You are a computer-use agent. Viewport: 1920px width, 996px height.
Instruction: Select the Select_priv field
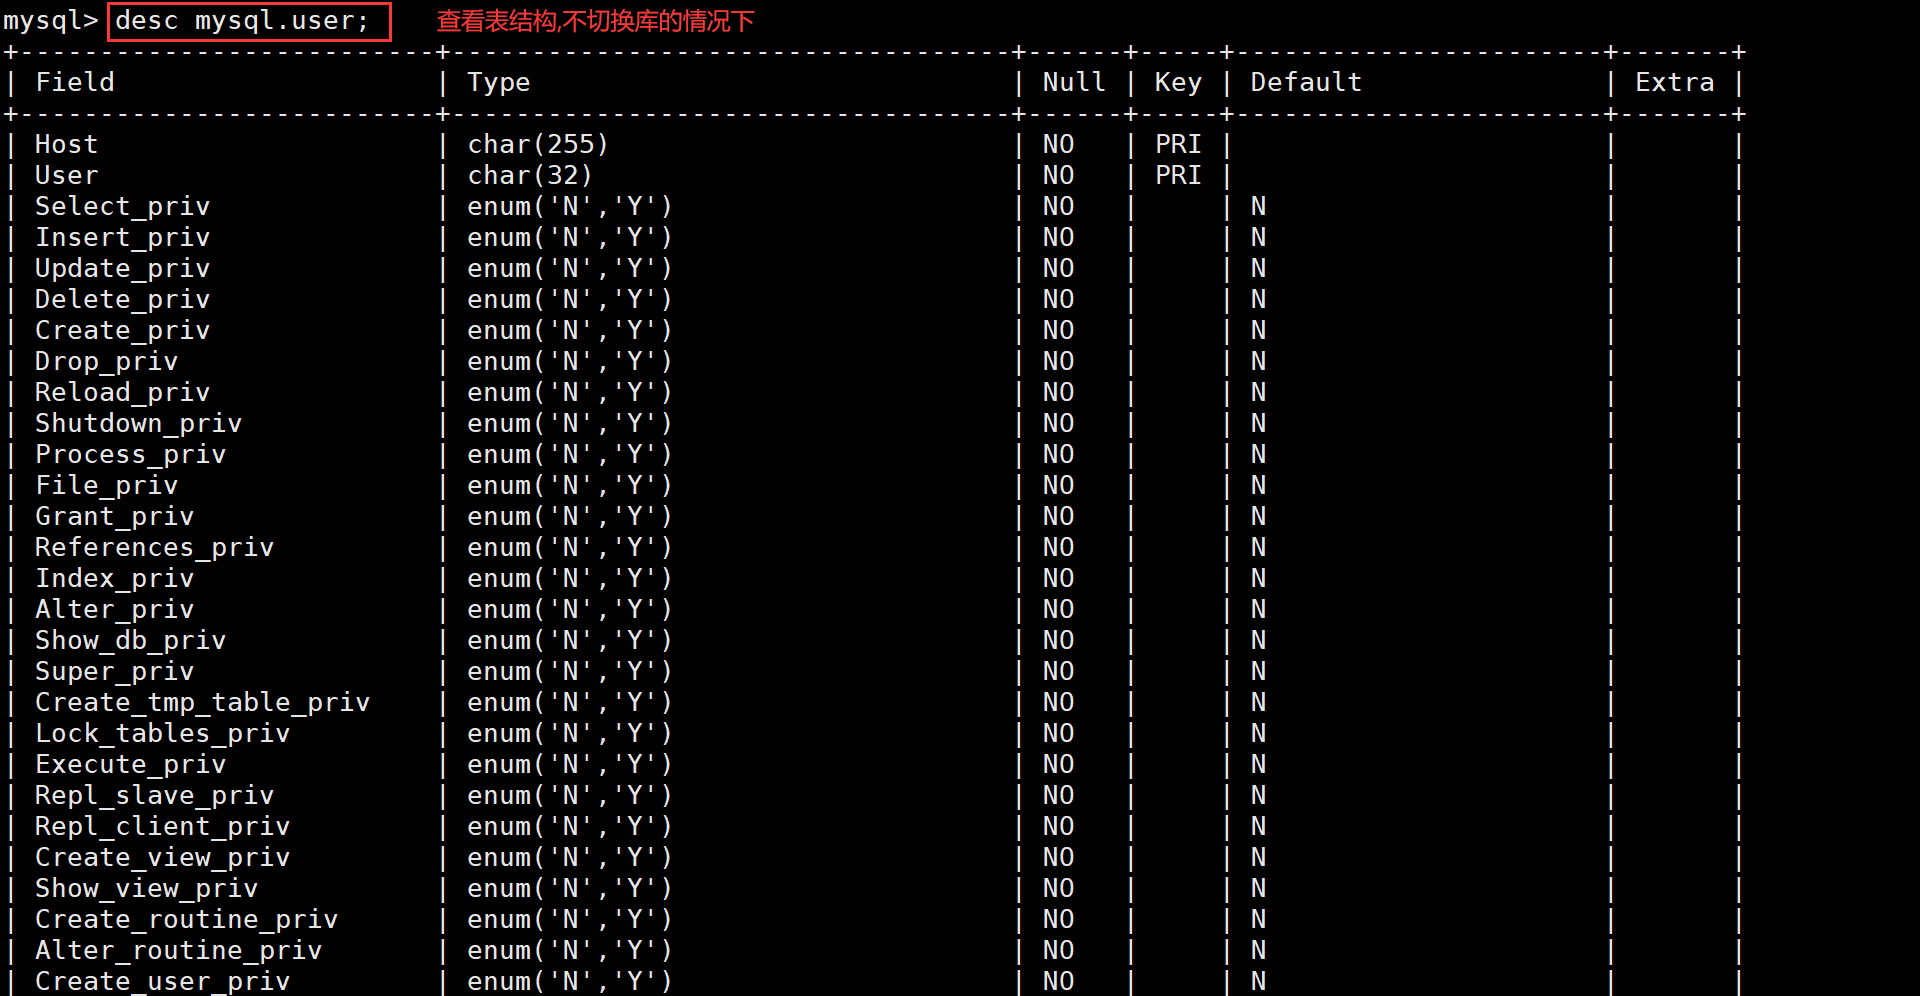pos(123,206)
